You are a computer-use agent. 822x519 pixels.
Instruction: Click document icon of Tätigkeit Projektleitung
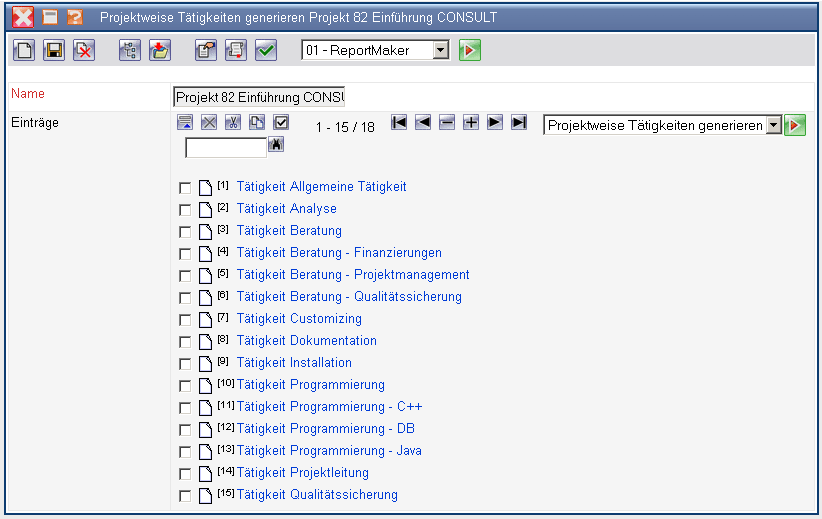pos(206,474)
